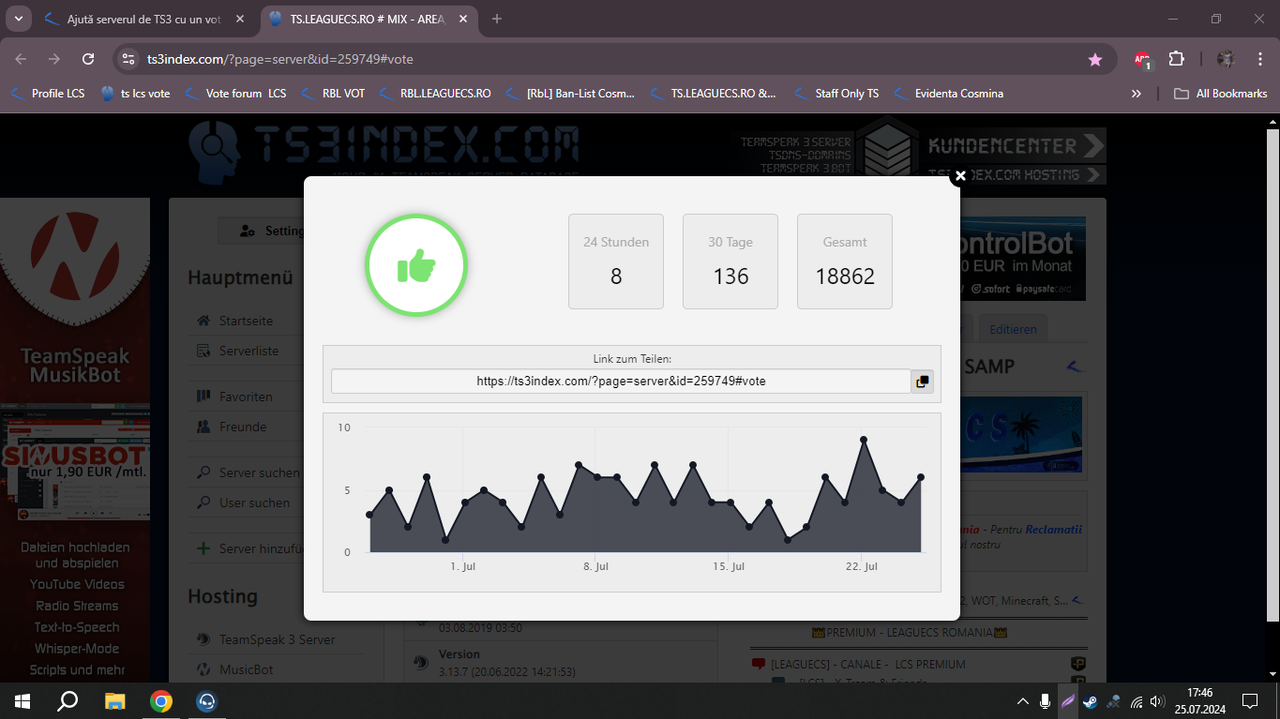Open the TS.LEAGUECS.RO &... bookmark
The width and height of the screenshot is (1280, 719).
[x=713, y=93]
